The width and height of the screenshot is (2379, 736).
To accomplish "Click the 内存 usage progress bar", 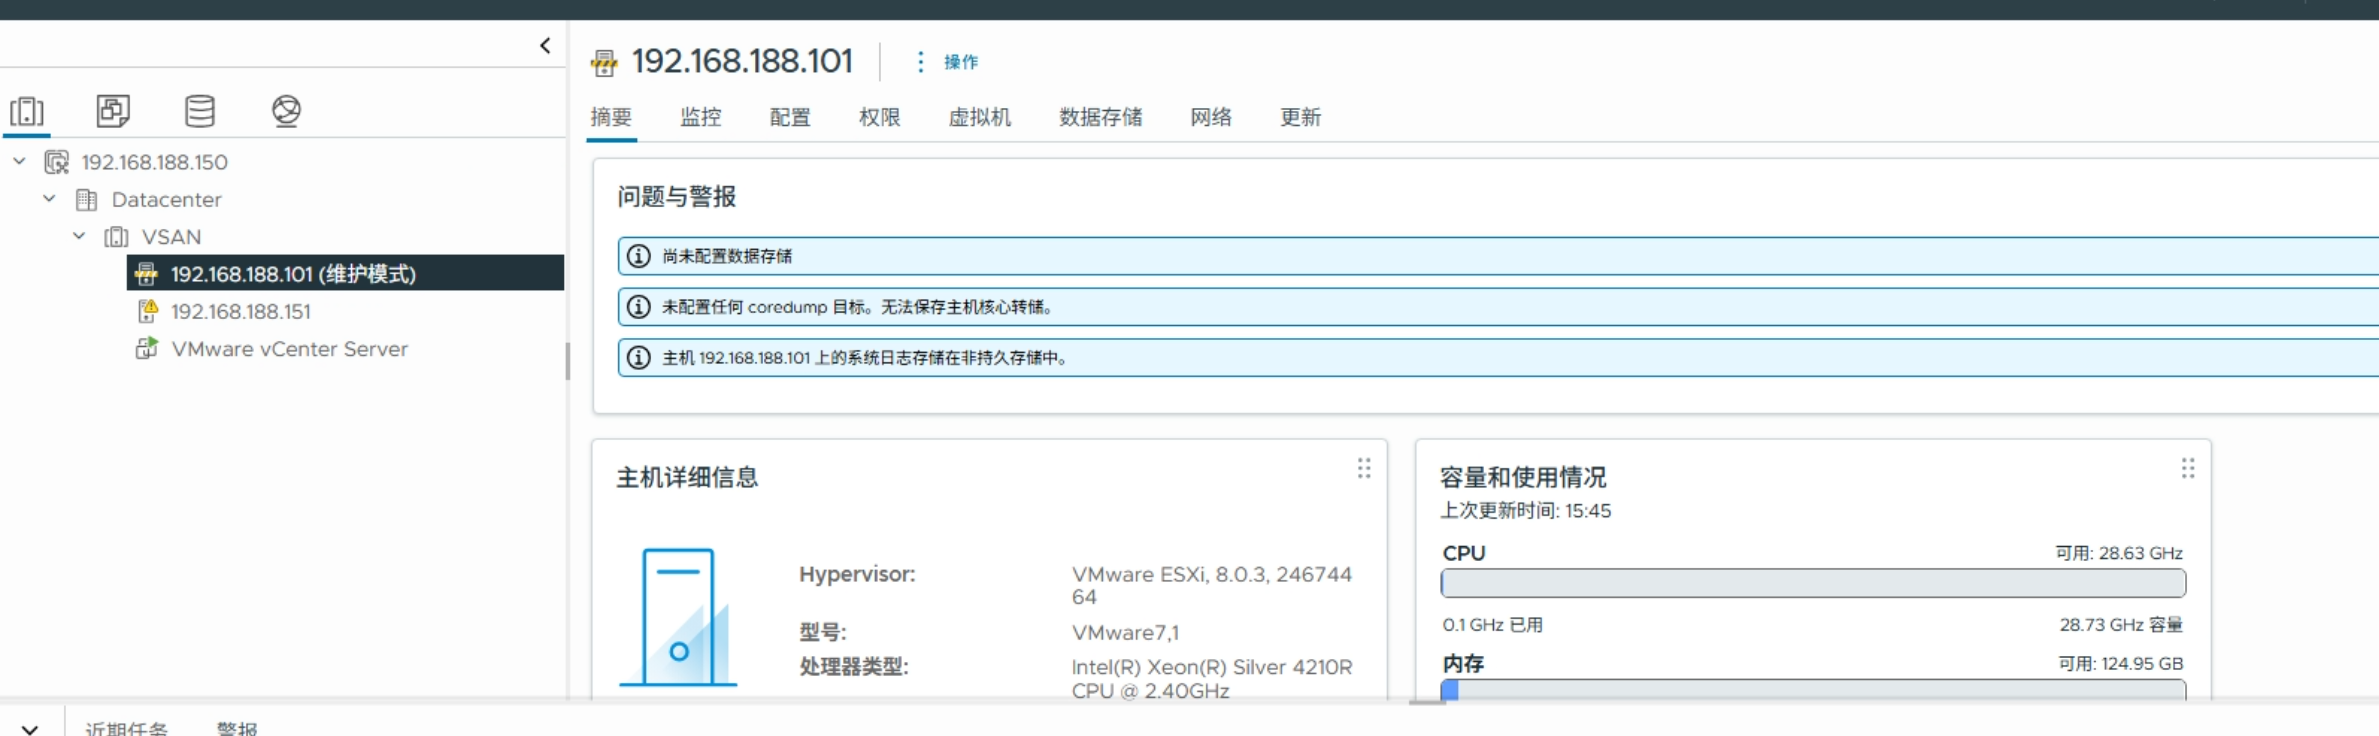I will point(1813,690).
